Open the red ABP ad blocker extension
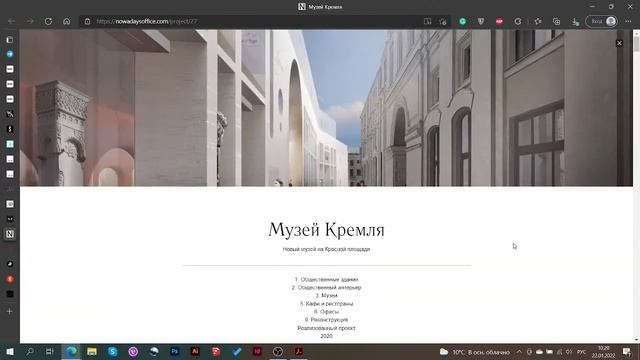The width and height of the screenshot is (640, 360). coord(499,21)
